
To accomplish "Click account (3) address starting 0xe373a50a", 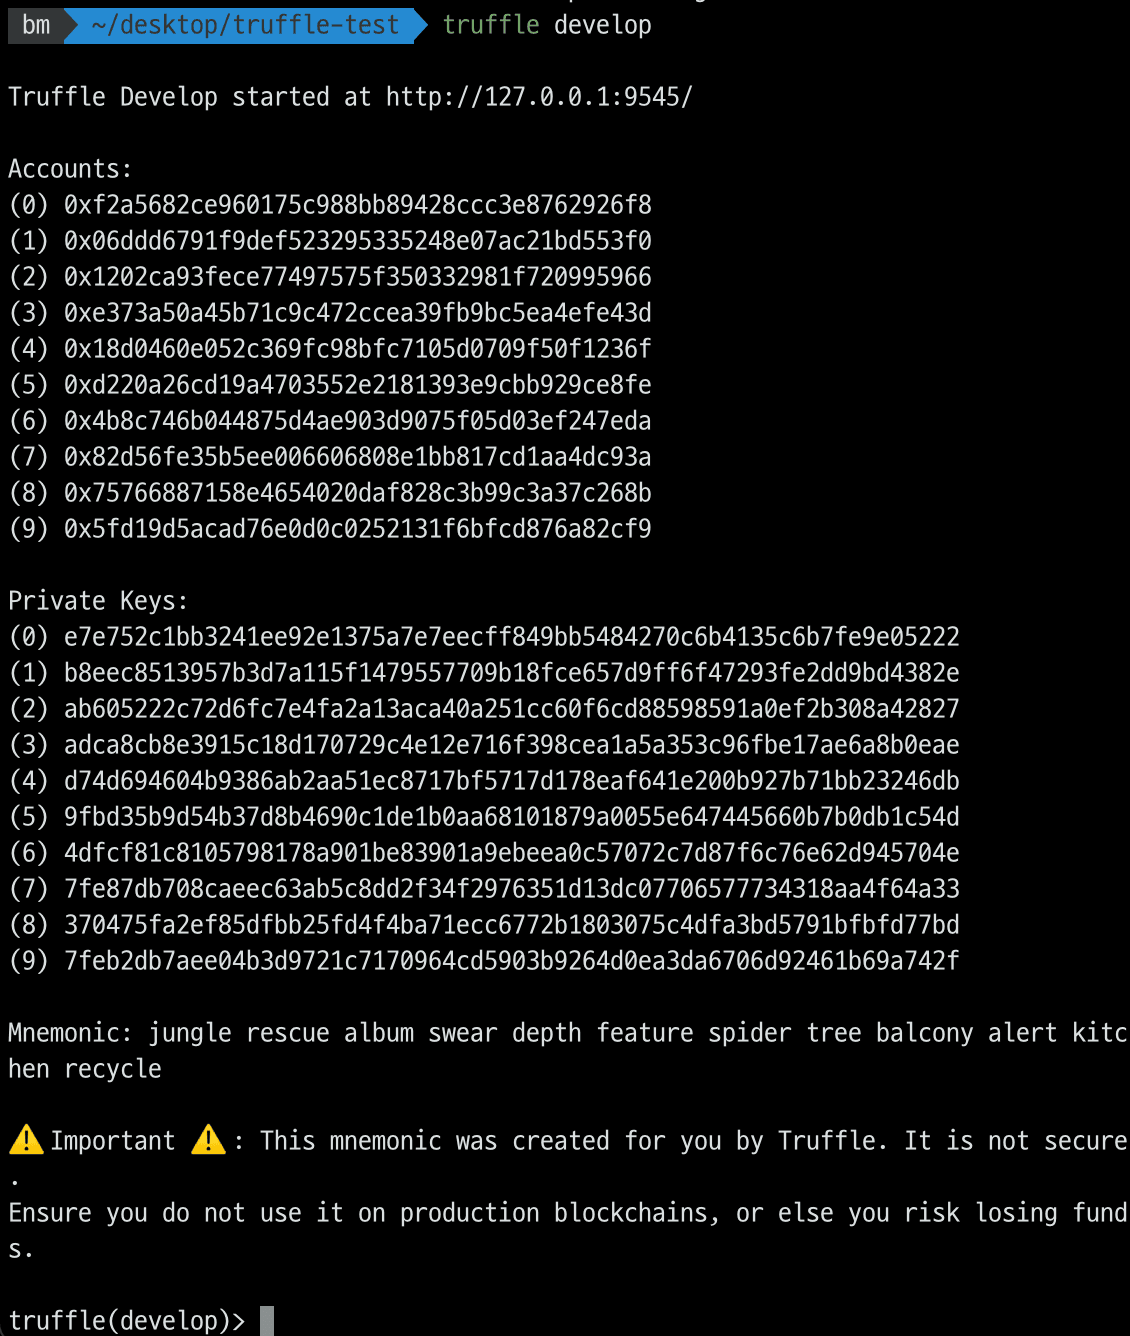I will (358, 313).
